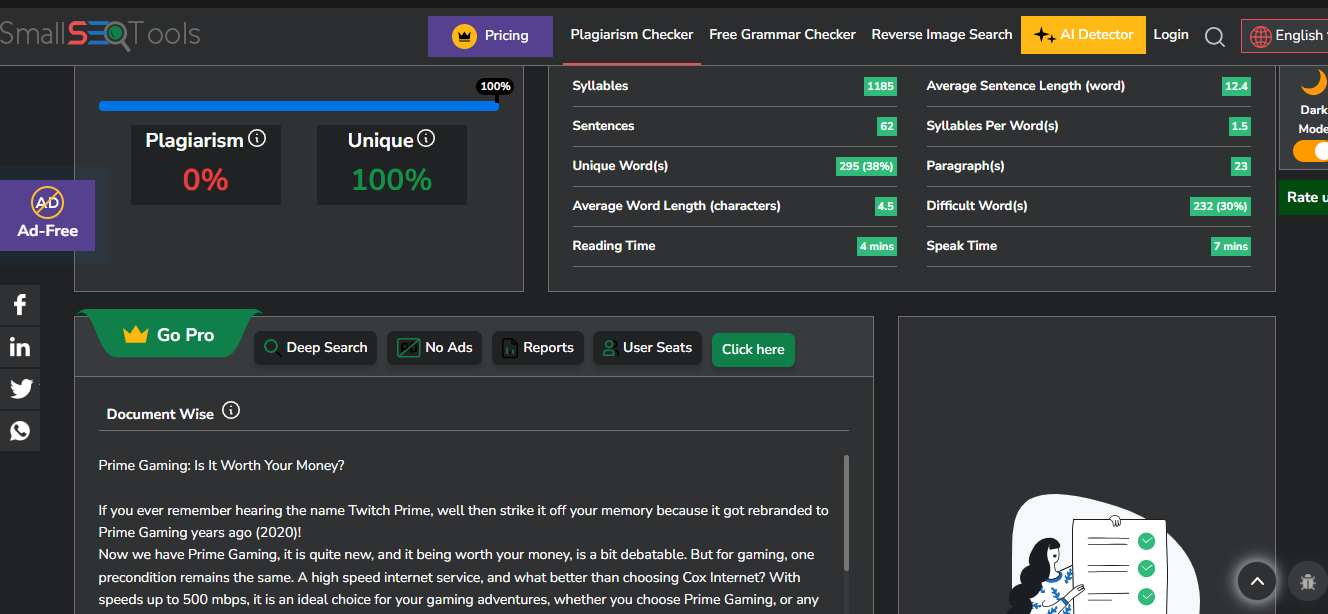Share via the WhatsApp icon

pos(20,431)
